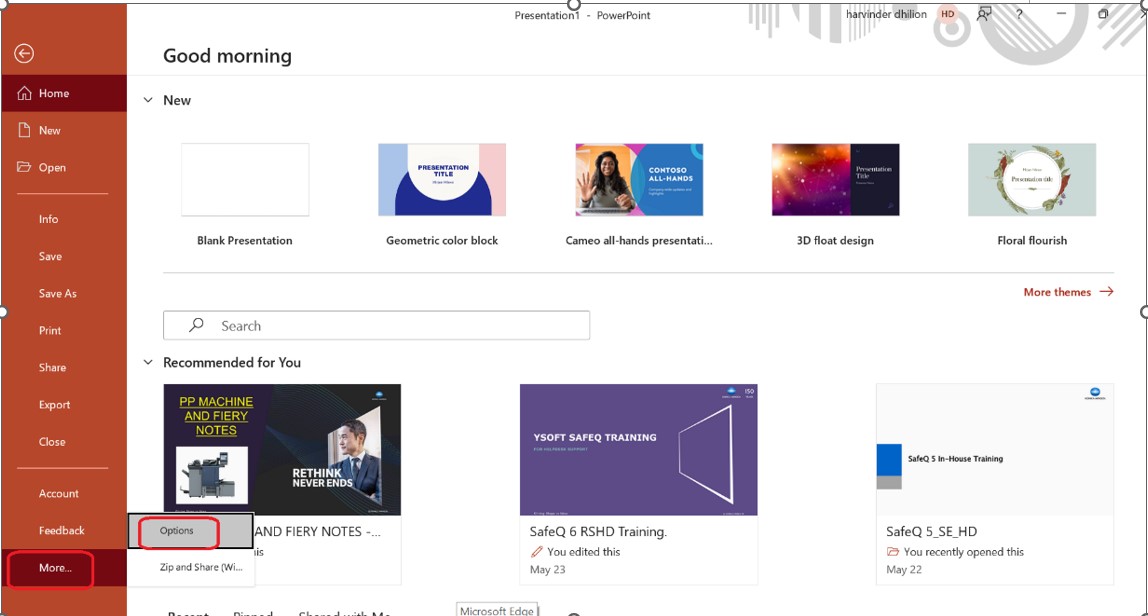Pick the Floral flourish template
The image size is (1148, 616).
[x=1032, y=180]
